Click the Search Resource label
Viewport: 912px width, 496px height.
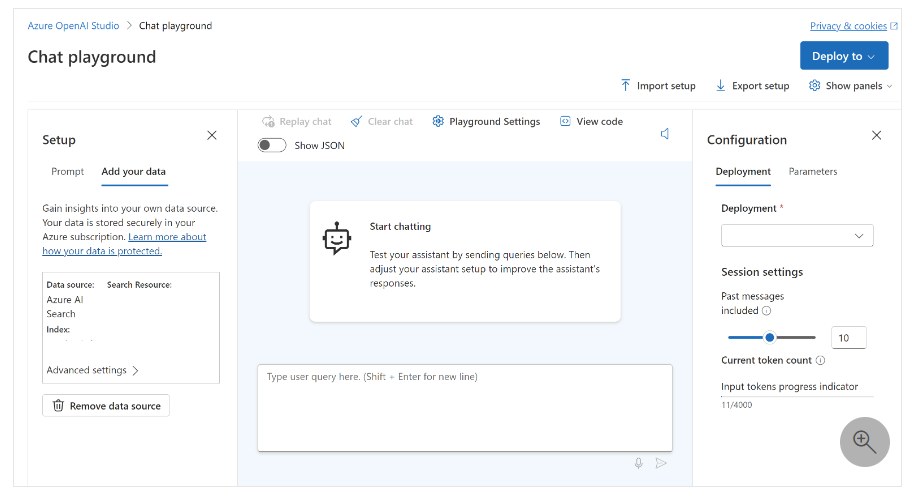[139, 285]
